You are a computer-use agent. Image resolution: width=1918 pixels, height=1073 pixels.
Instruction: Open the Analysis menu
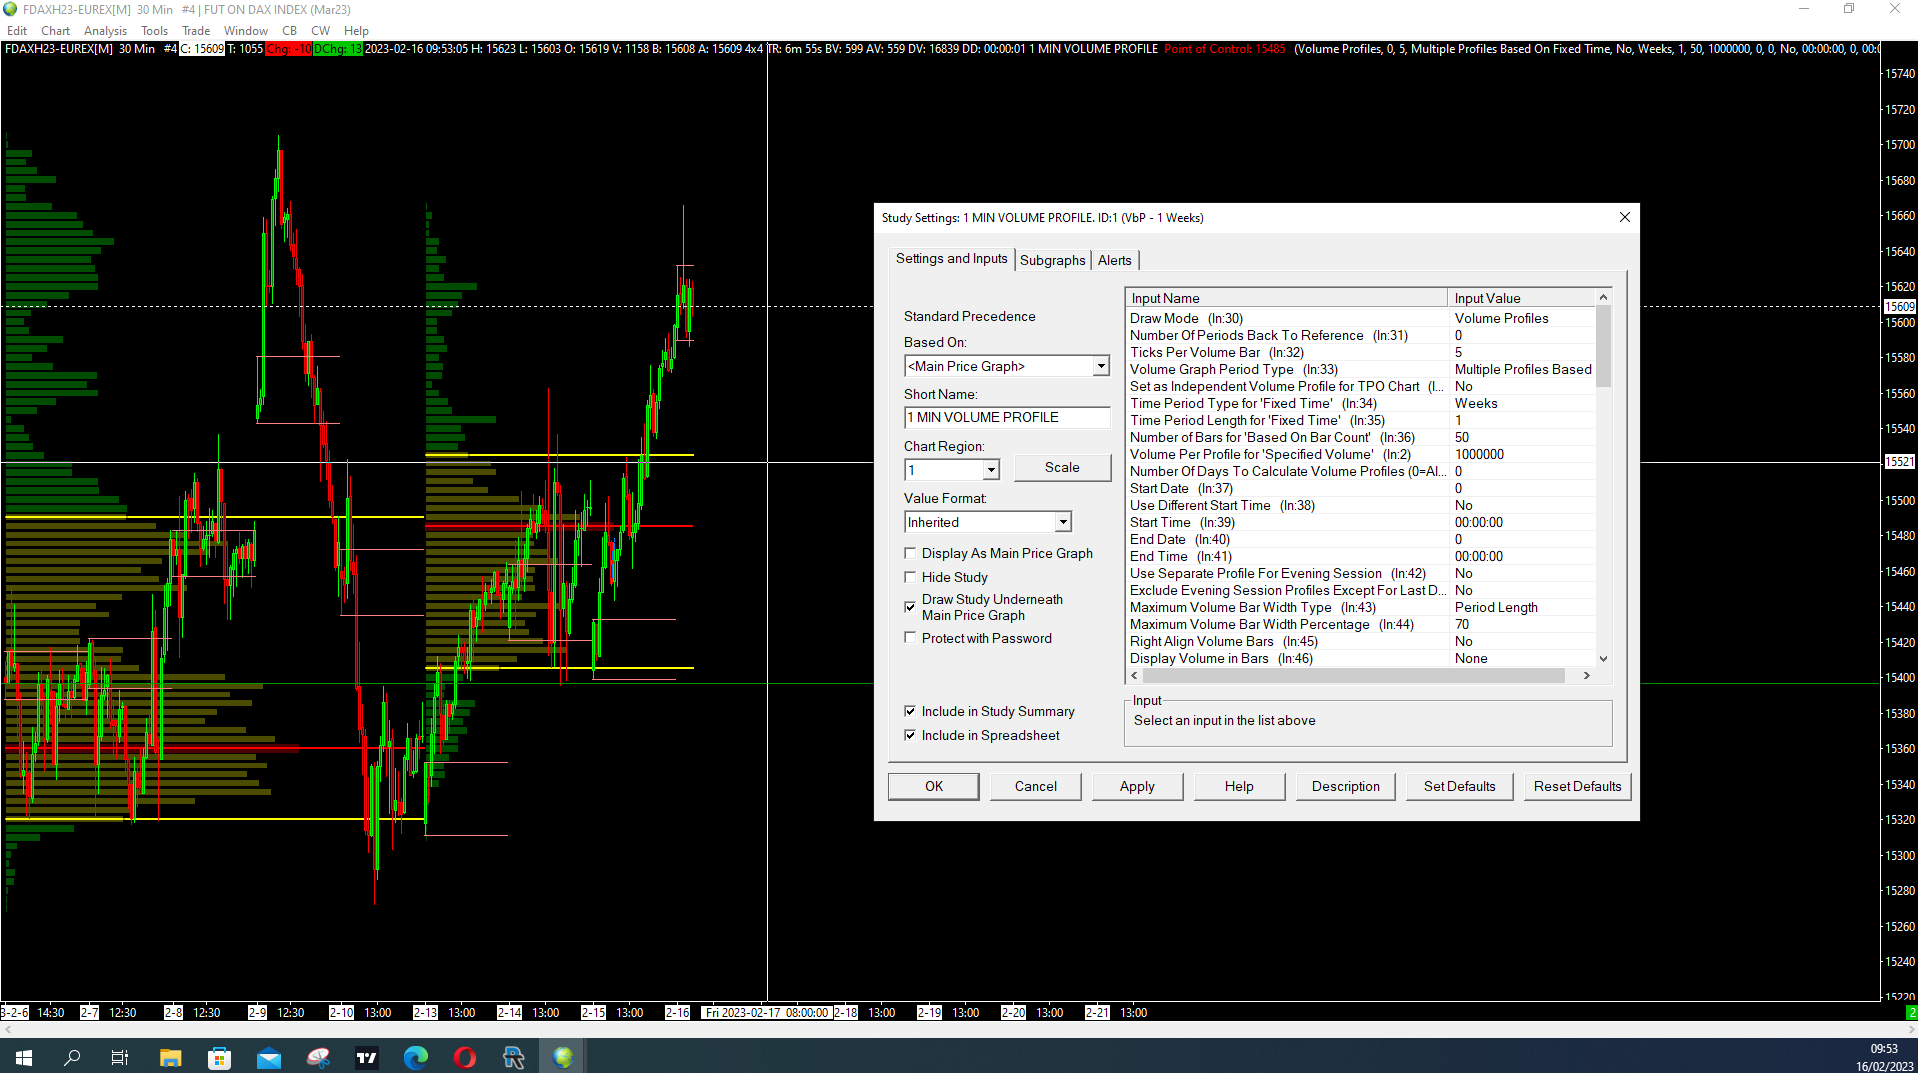[105, 31]
